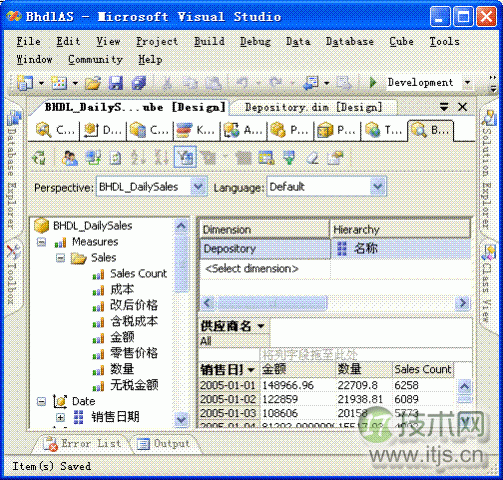503x480 pixels.
Task: Collapse the Measures tree node
Action: pyautogui.click(x=41, y=242)
